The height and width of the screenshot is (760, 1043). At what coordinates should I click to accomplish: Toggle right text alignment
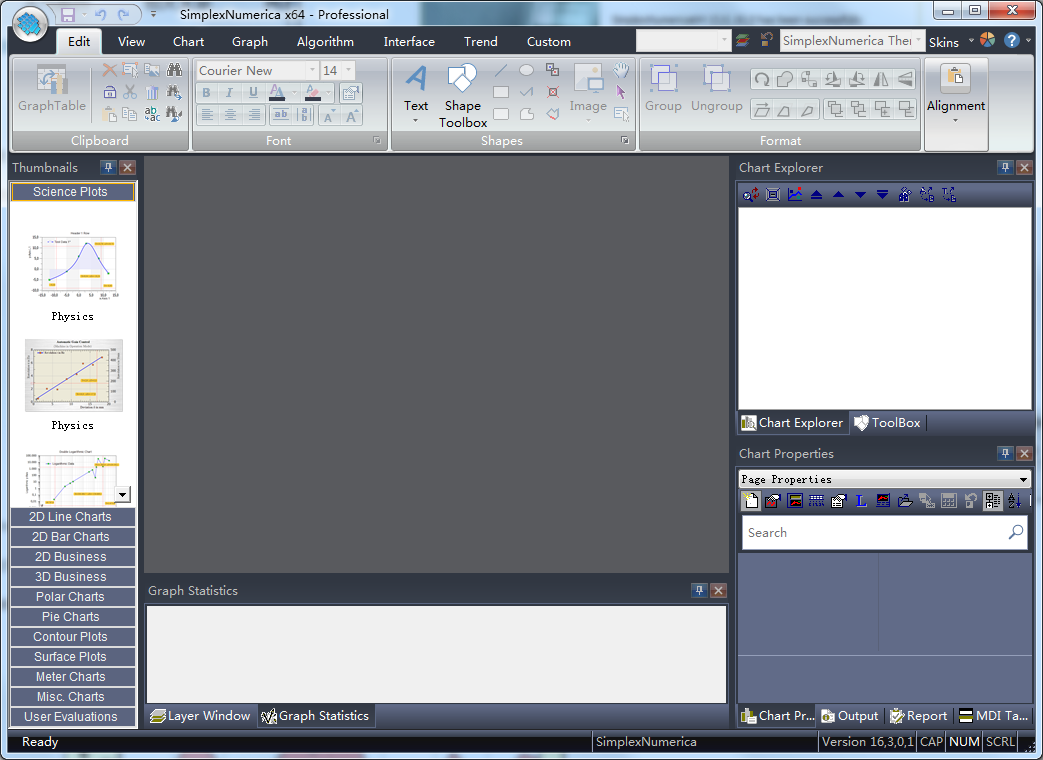[x=254, y=115]
